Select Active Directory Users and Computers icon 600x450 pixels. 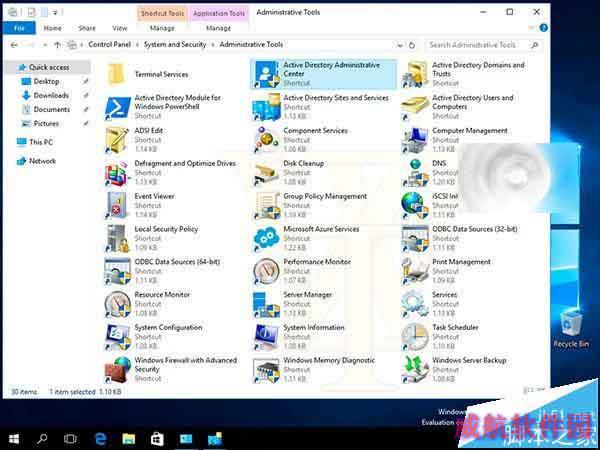click(416, 108)
